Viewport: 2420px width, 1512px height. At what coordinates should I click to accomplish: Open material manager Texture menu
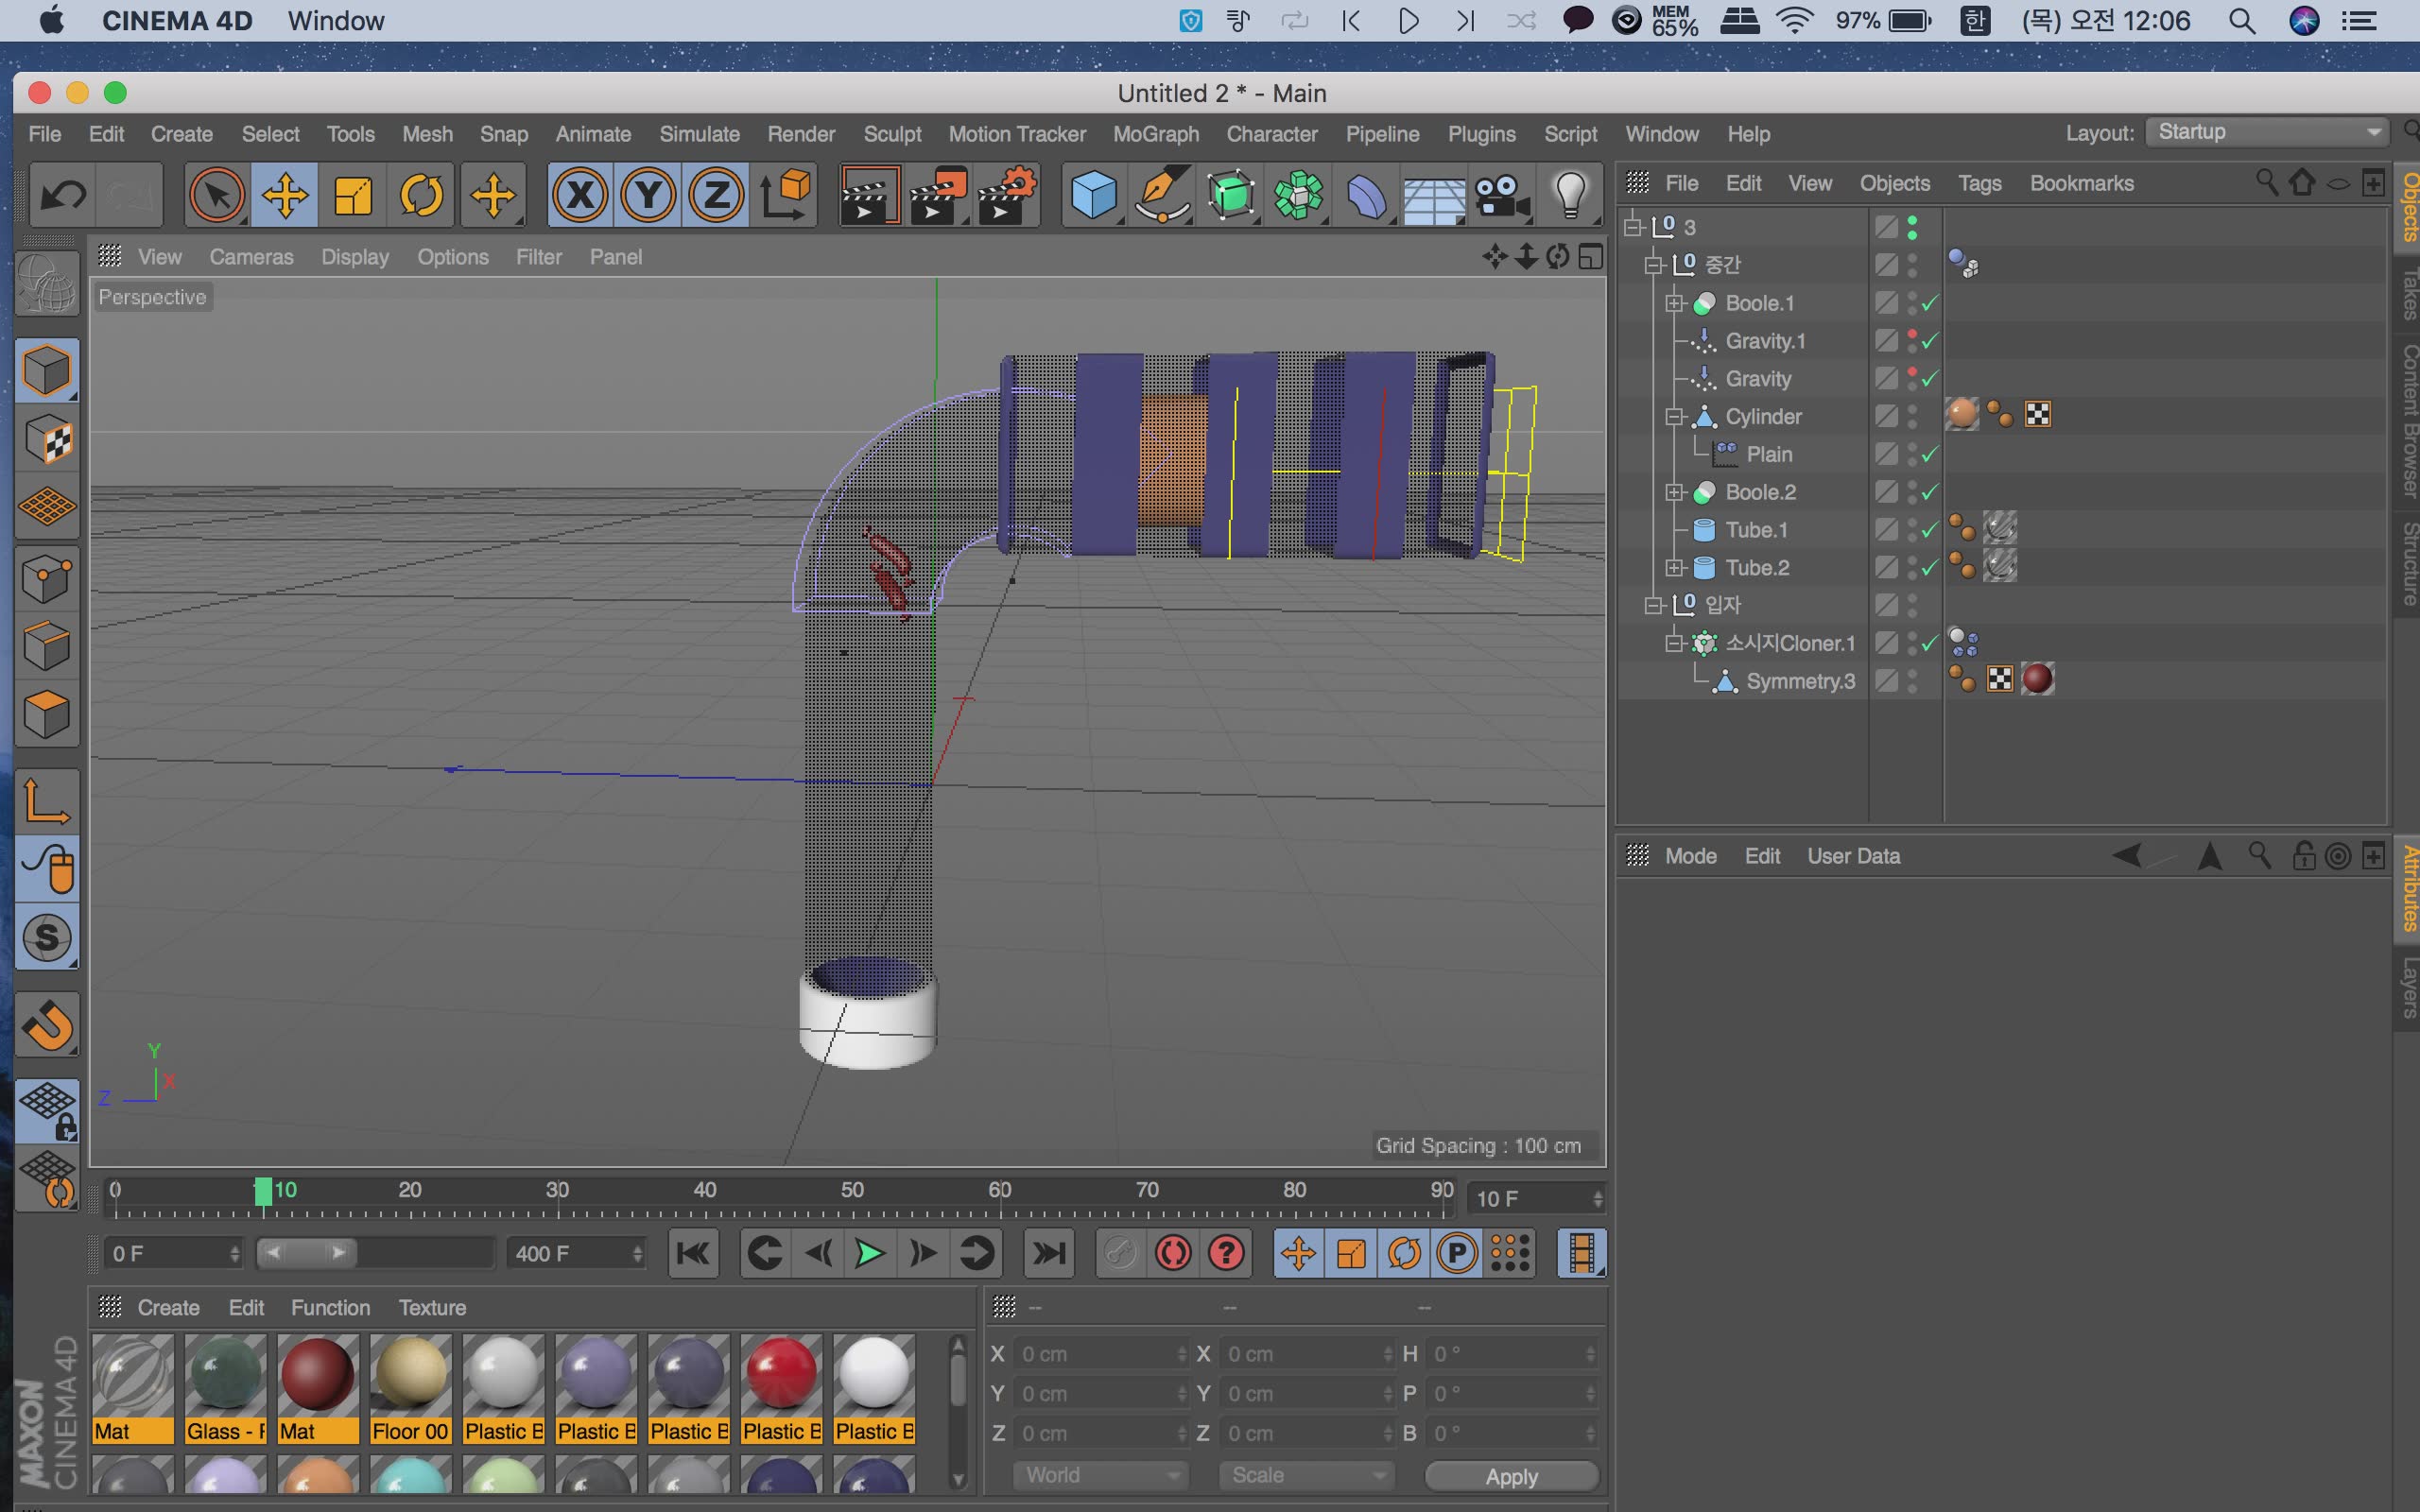tap(432, 1307)
